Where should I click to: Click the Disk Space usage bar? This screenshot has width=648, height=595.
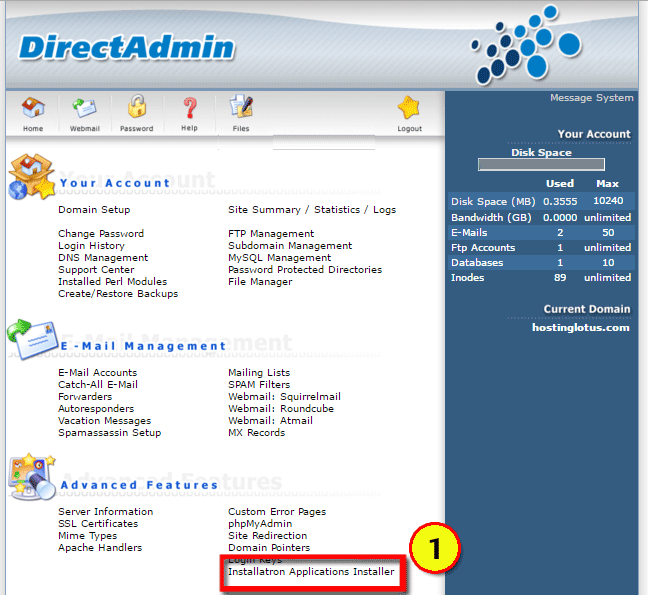(541, 164)
